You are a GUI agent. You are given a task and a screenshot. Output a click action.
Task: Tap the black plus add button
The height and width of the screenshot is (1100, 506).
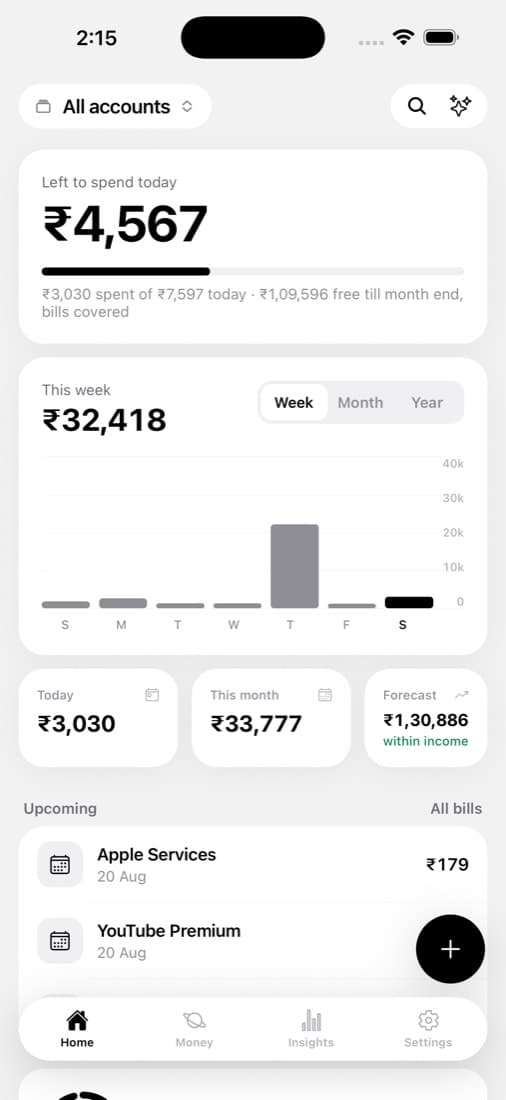point(450,949)
